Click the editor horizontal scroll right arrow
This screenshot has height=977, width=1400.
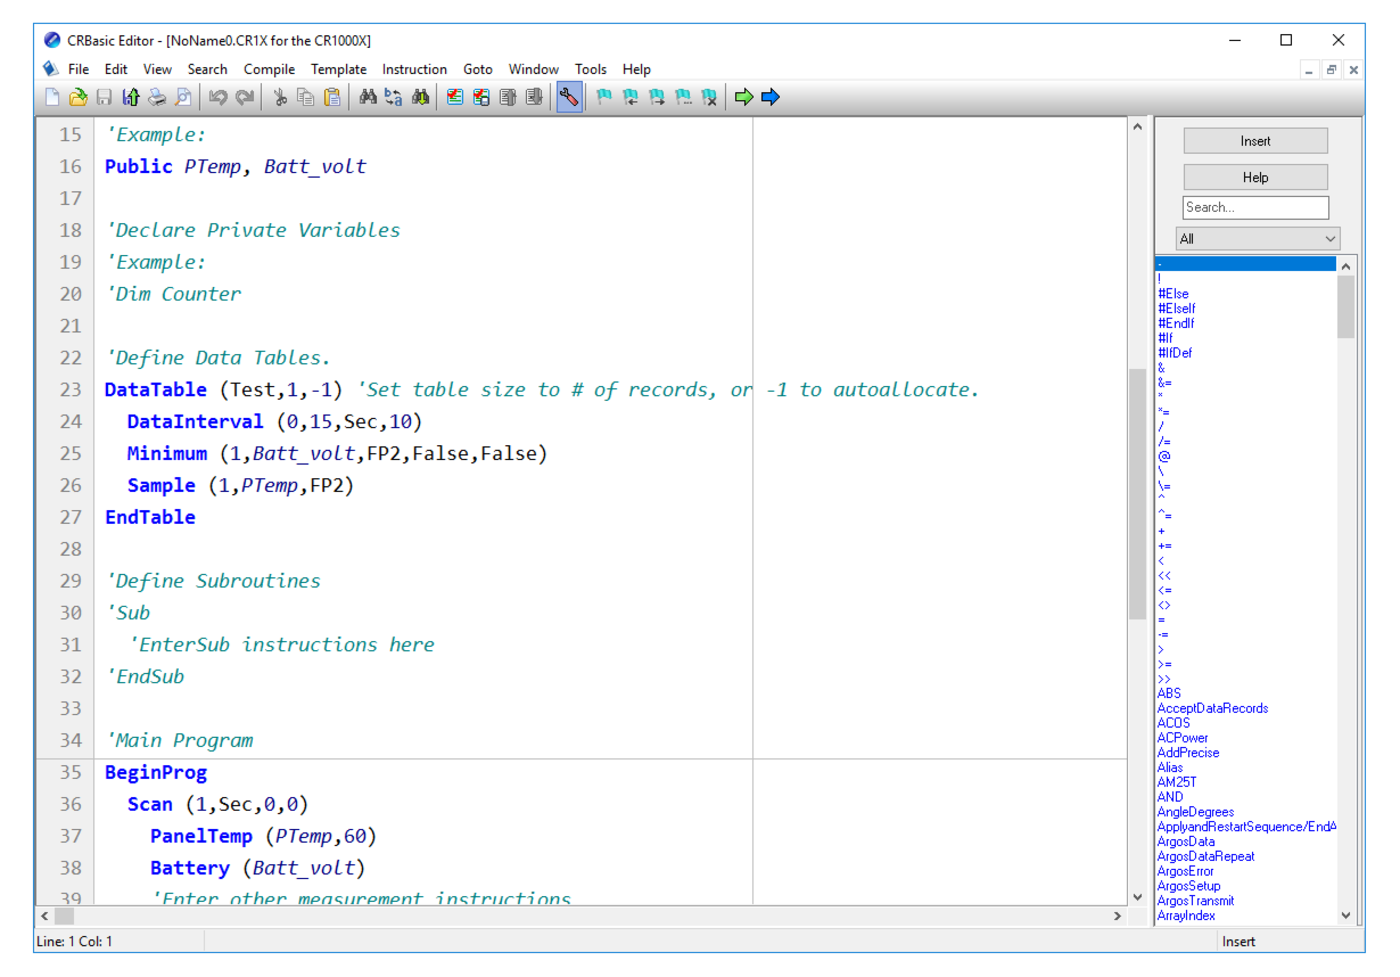pyautogui.click(x=1117, y=916)
